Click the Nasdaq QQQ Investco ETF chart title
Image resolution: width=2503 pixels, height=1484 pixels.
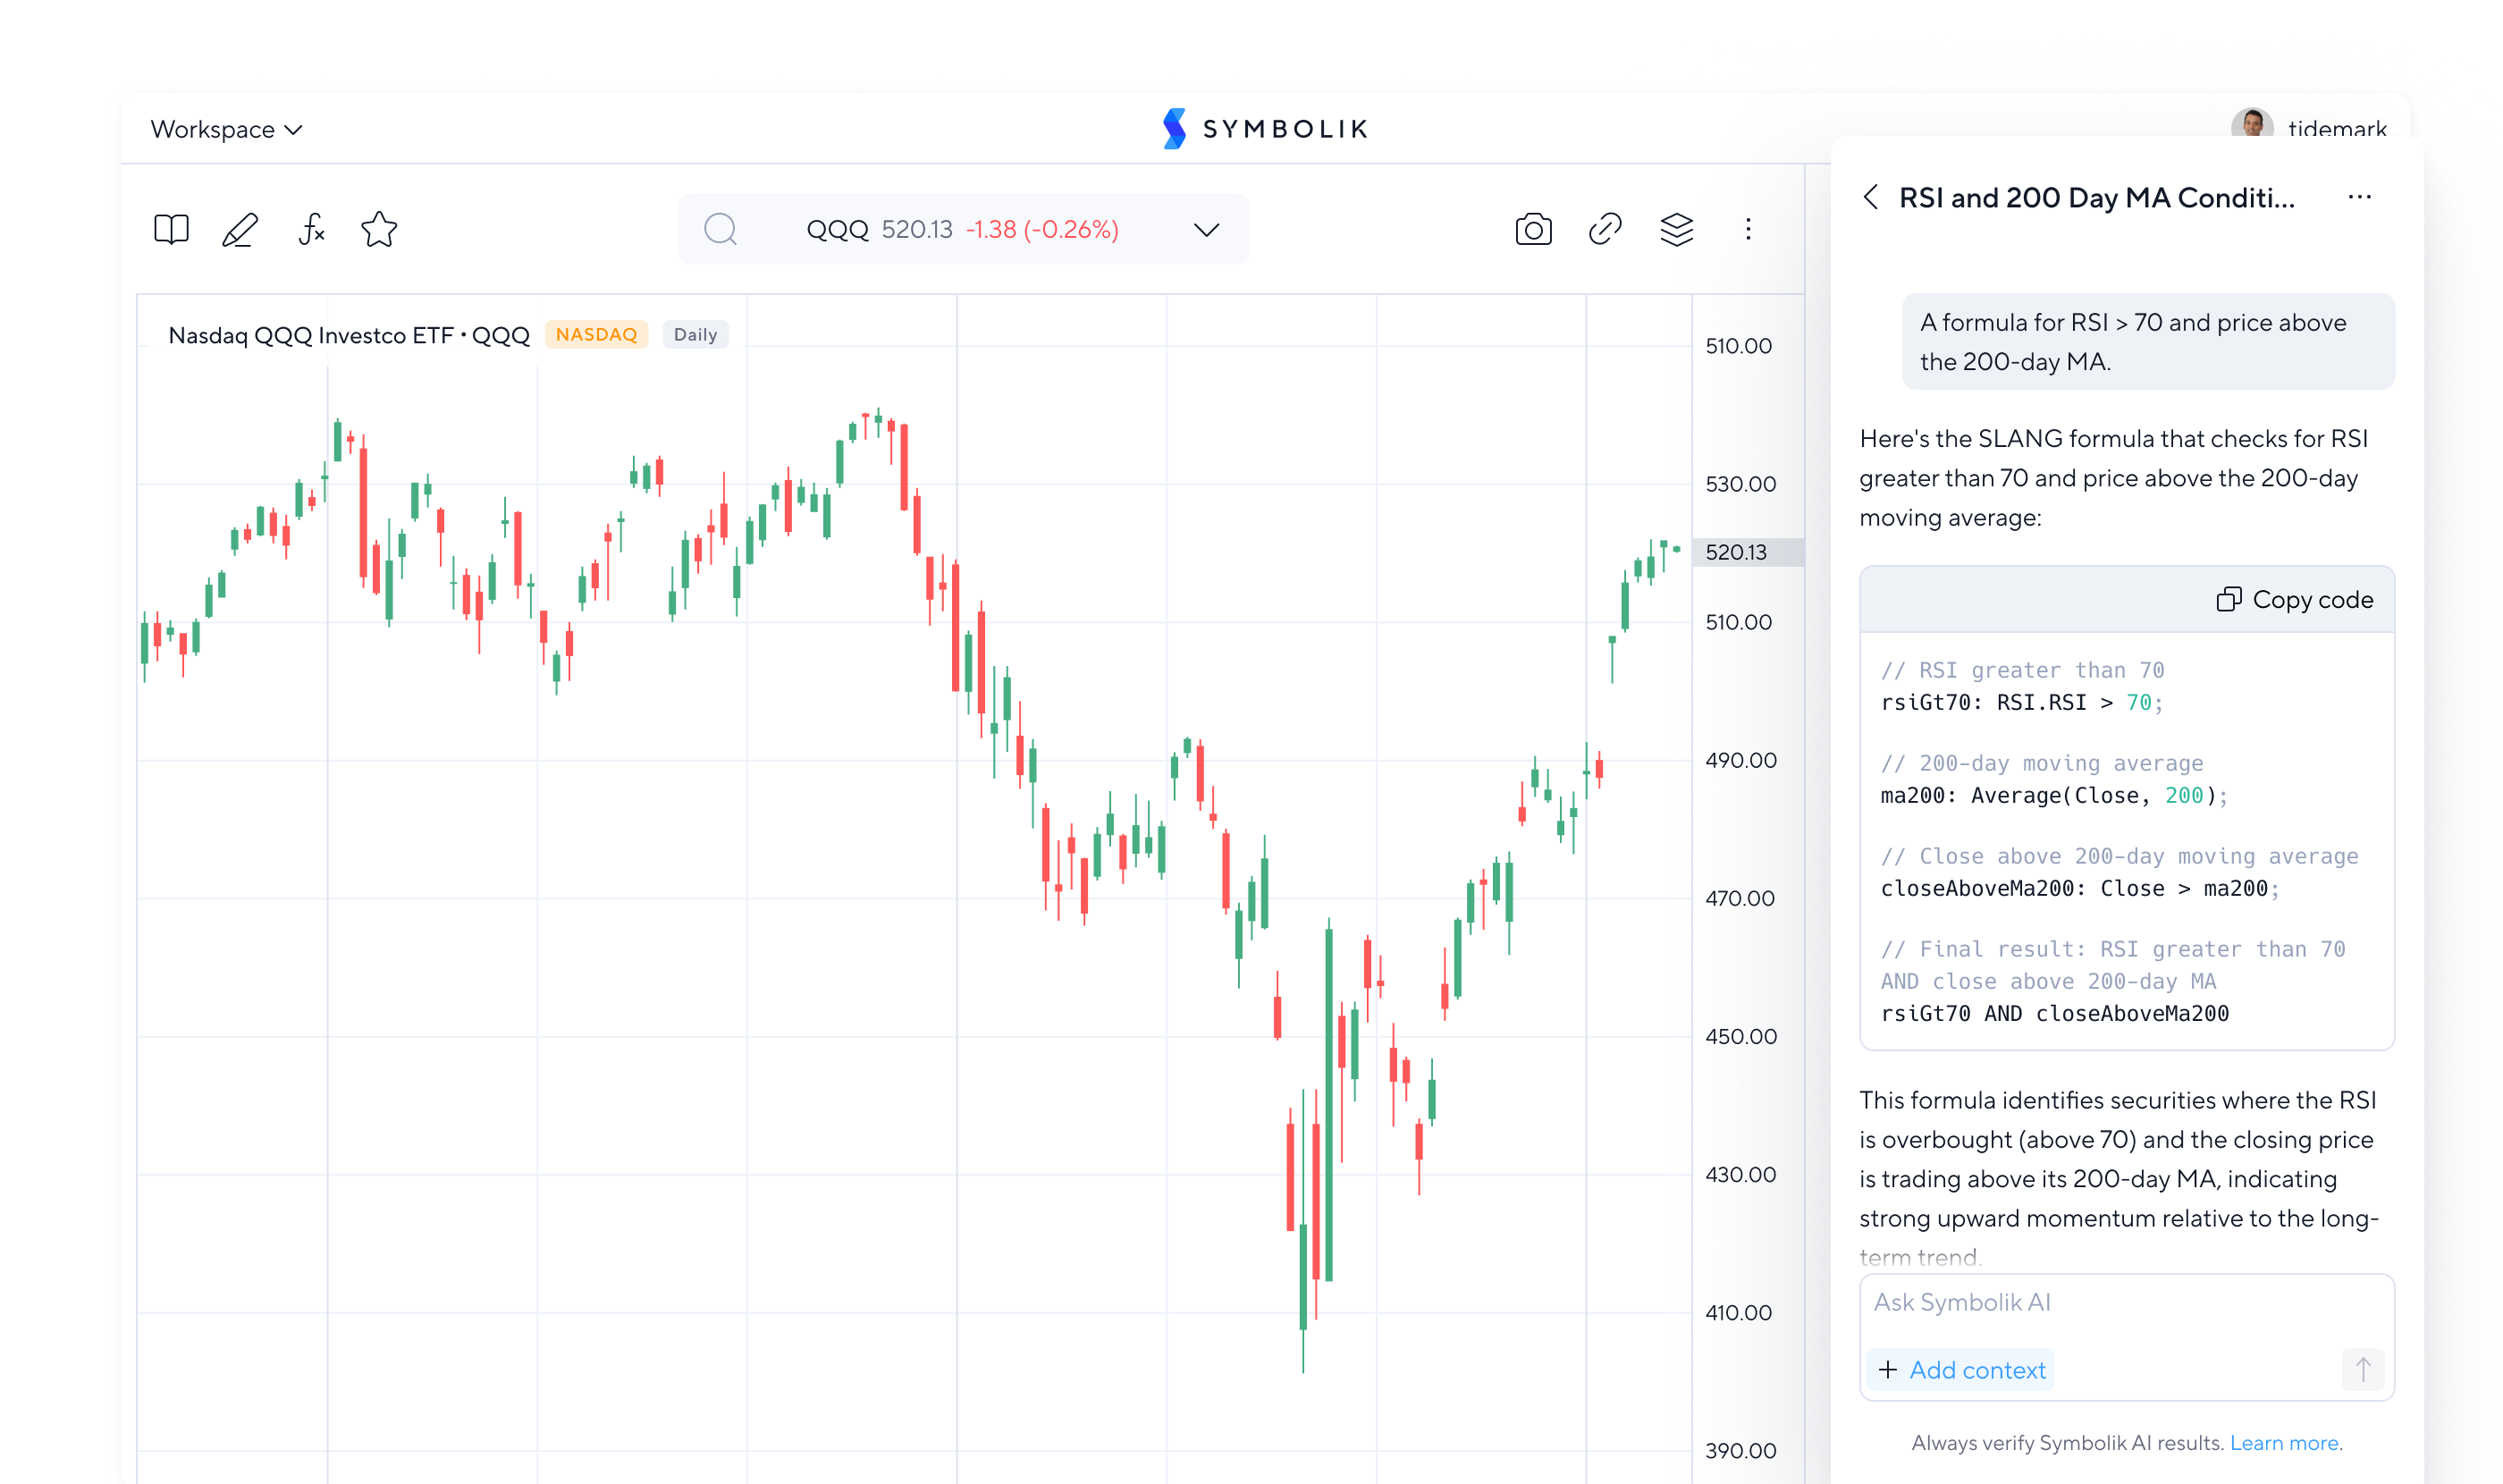349,335
